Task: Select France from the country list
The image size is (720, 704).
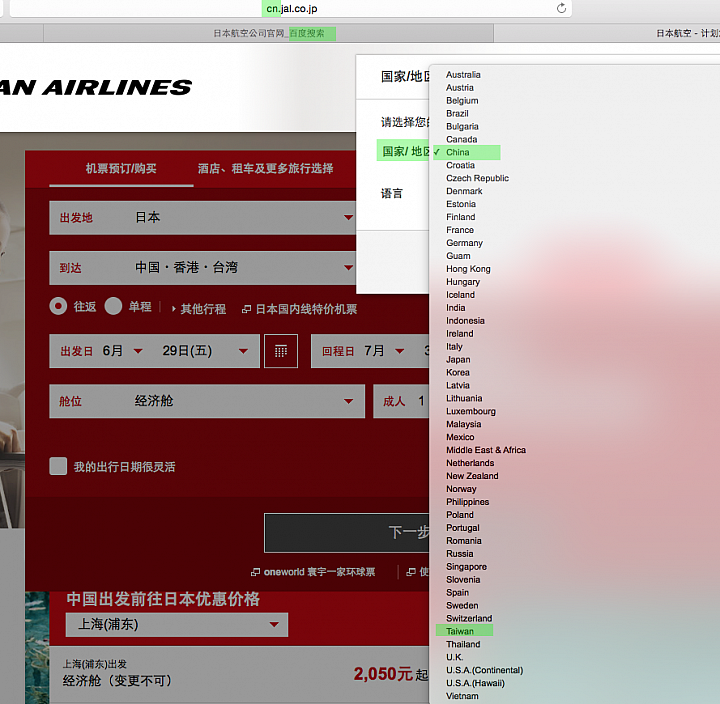Action: [460, 230]
